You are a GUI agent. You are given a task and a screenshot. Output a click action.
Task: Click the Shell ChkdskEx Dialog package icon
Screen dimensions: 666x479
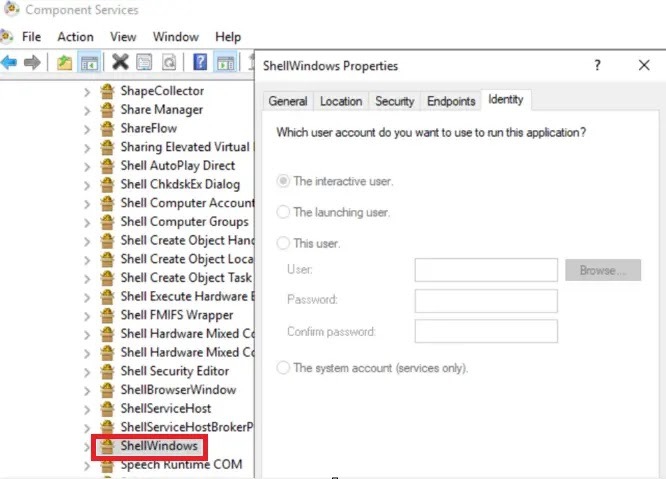[x=107, y=184]
